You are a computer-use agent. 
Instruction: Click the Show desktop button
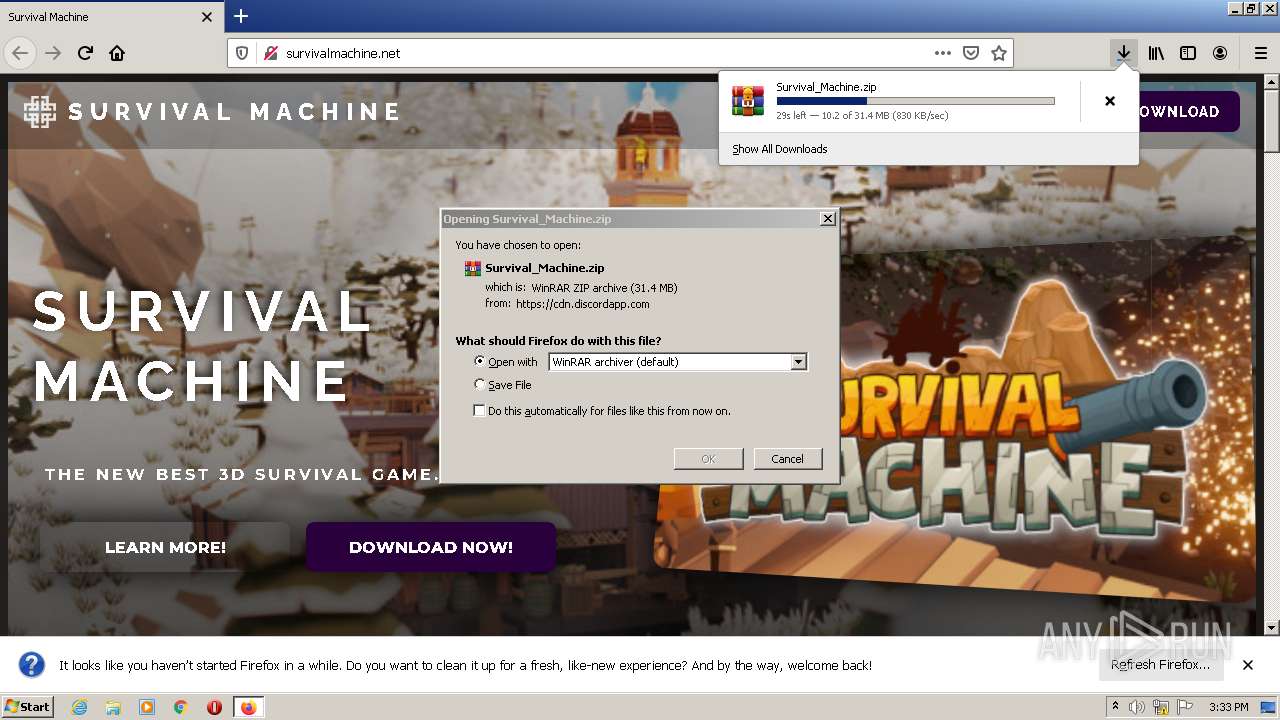(1270, 707)
